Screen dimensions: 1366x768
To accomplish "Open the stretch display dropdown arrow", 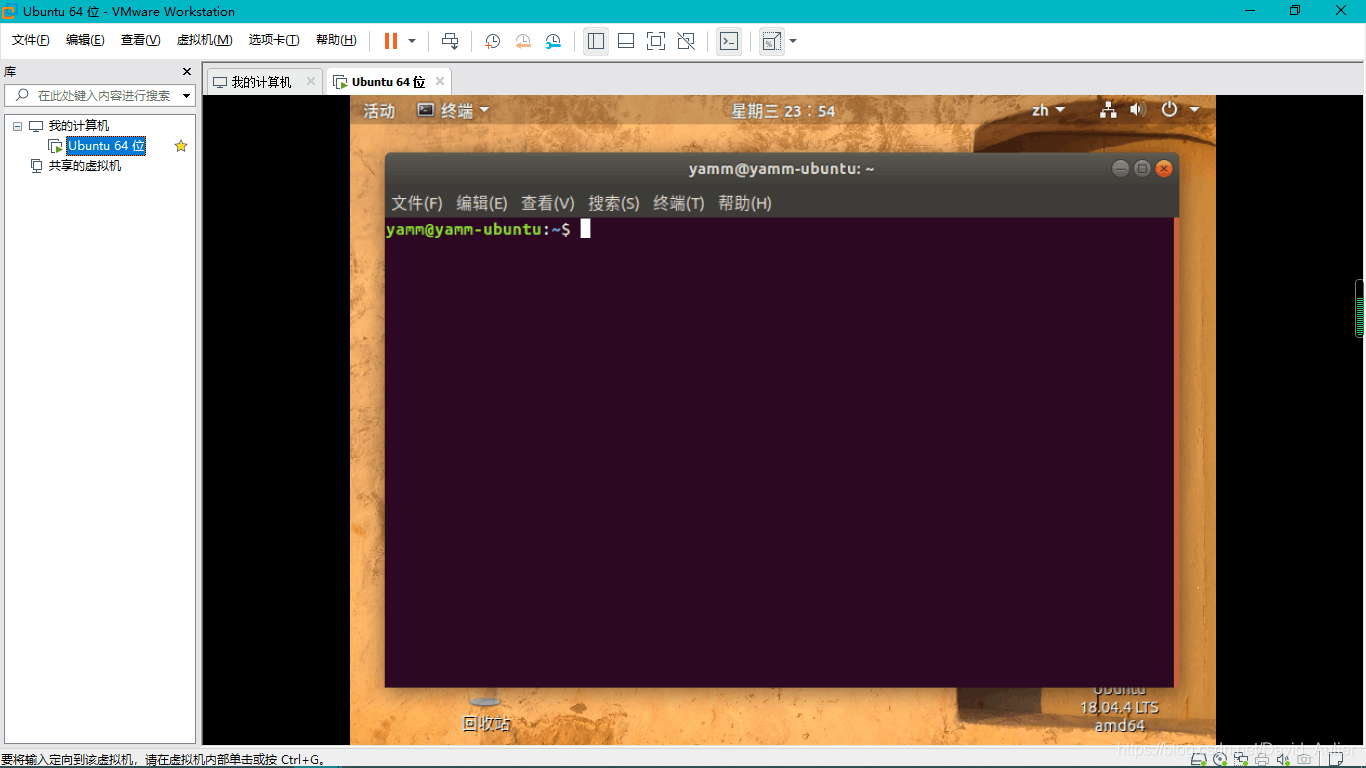I will tap(793, 41).
